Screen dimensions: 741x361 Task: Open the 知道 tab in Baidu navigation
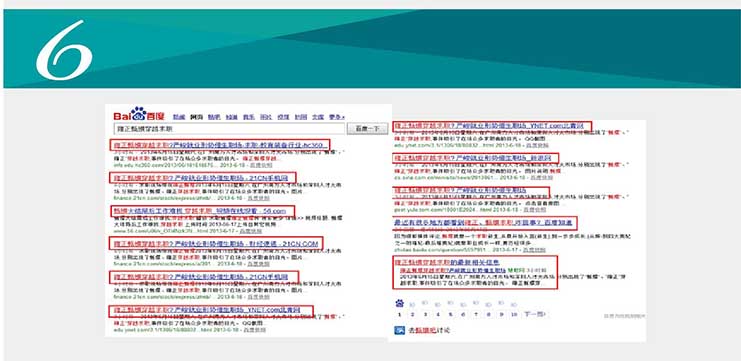[x=231, y=117]
